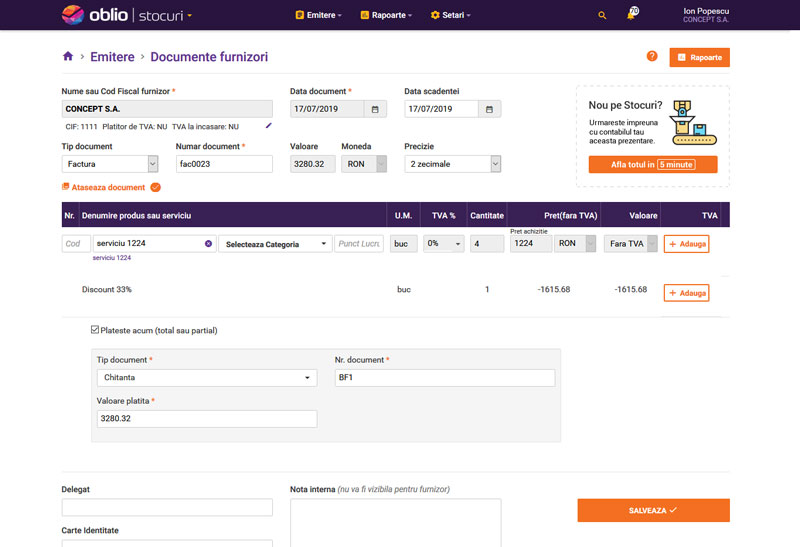
Task: Click the search magnifier icon
Action: point(601,16)
